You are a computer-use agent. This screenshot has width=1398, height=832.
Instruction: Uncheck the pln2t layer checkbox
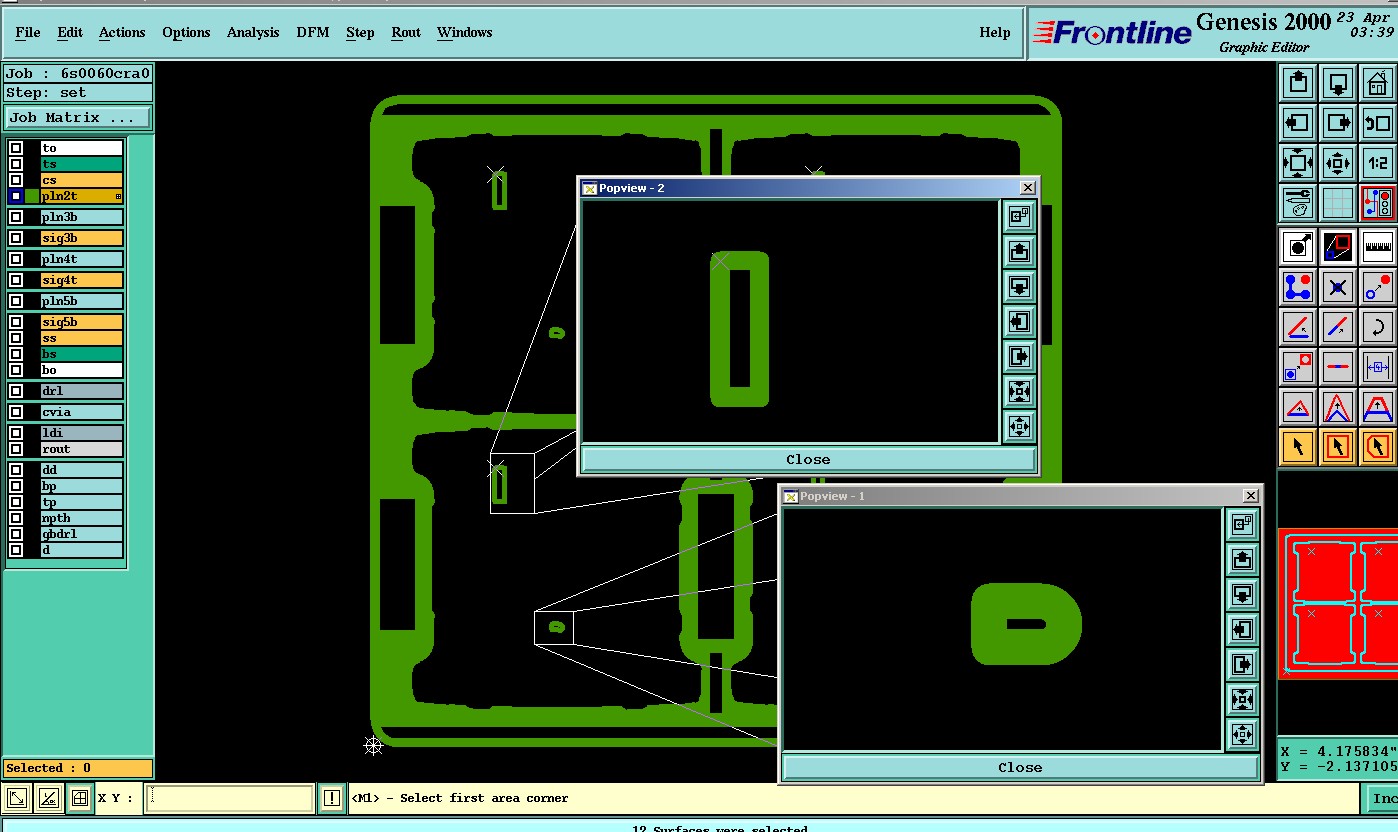(16, 196)
